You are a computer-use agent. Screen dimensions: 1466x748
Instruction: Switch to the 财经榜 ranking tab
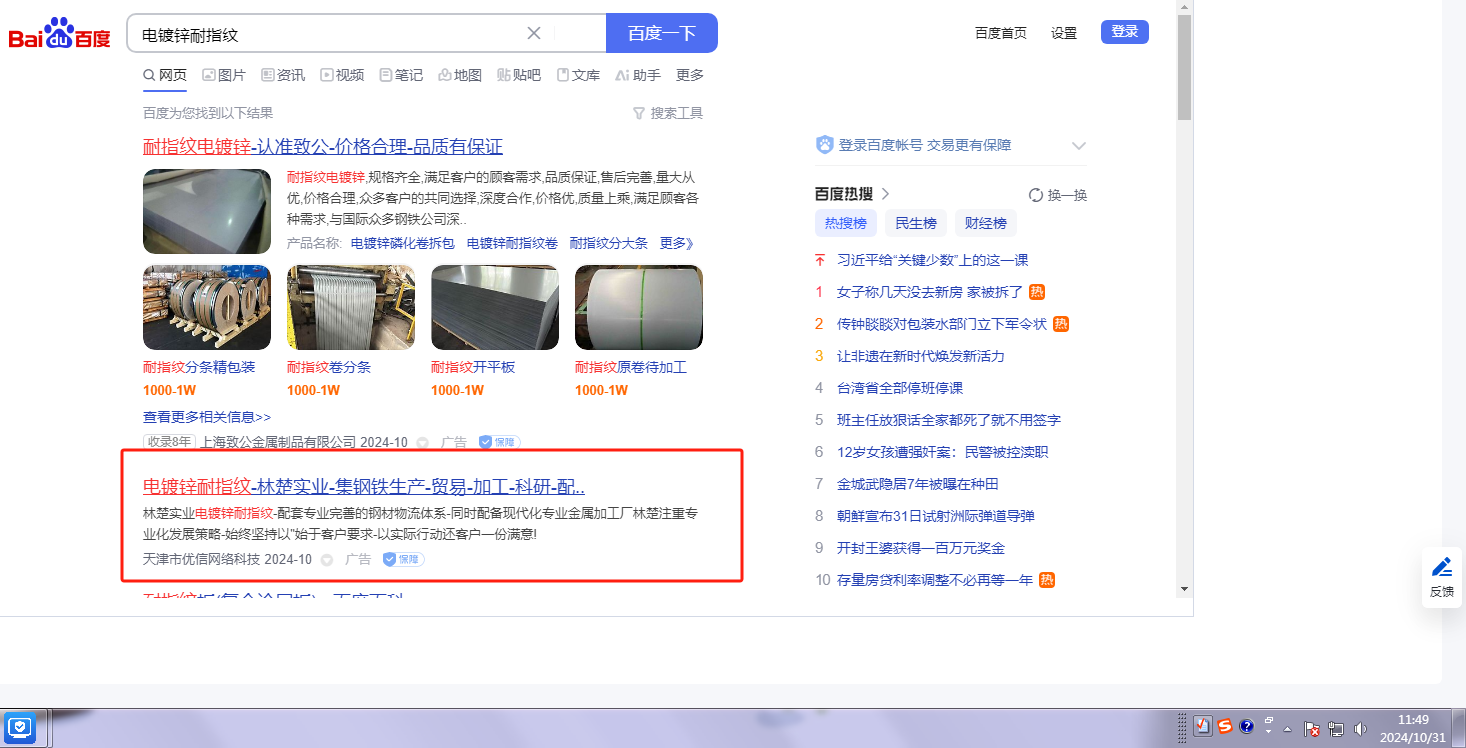[986, 223]
